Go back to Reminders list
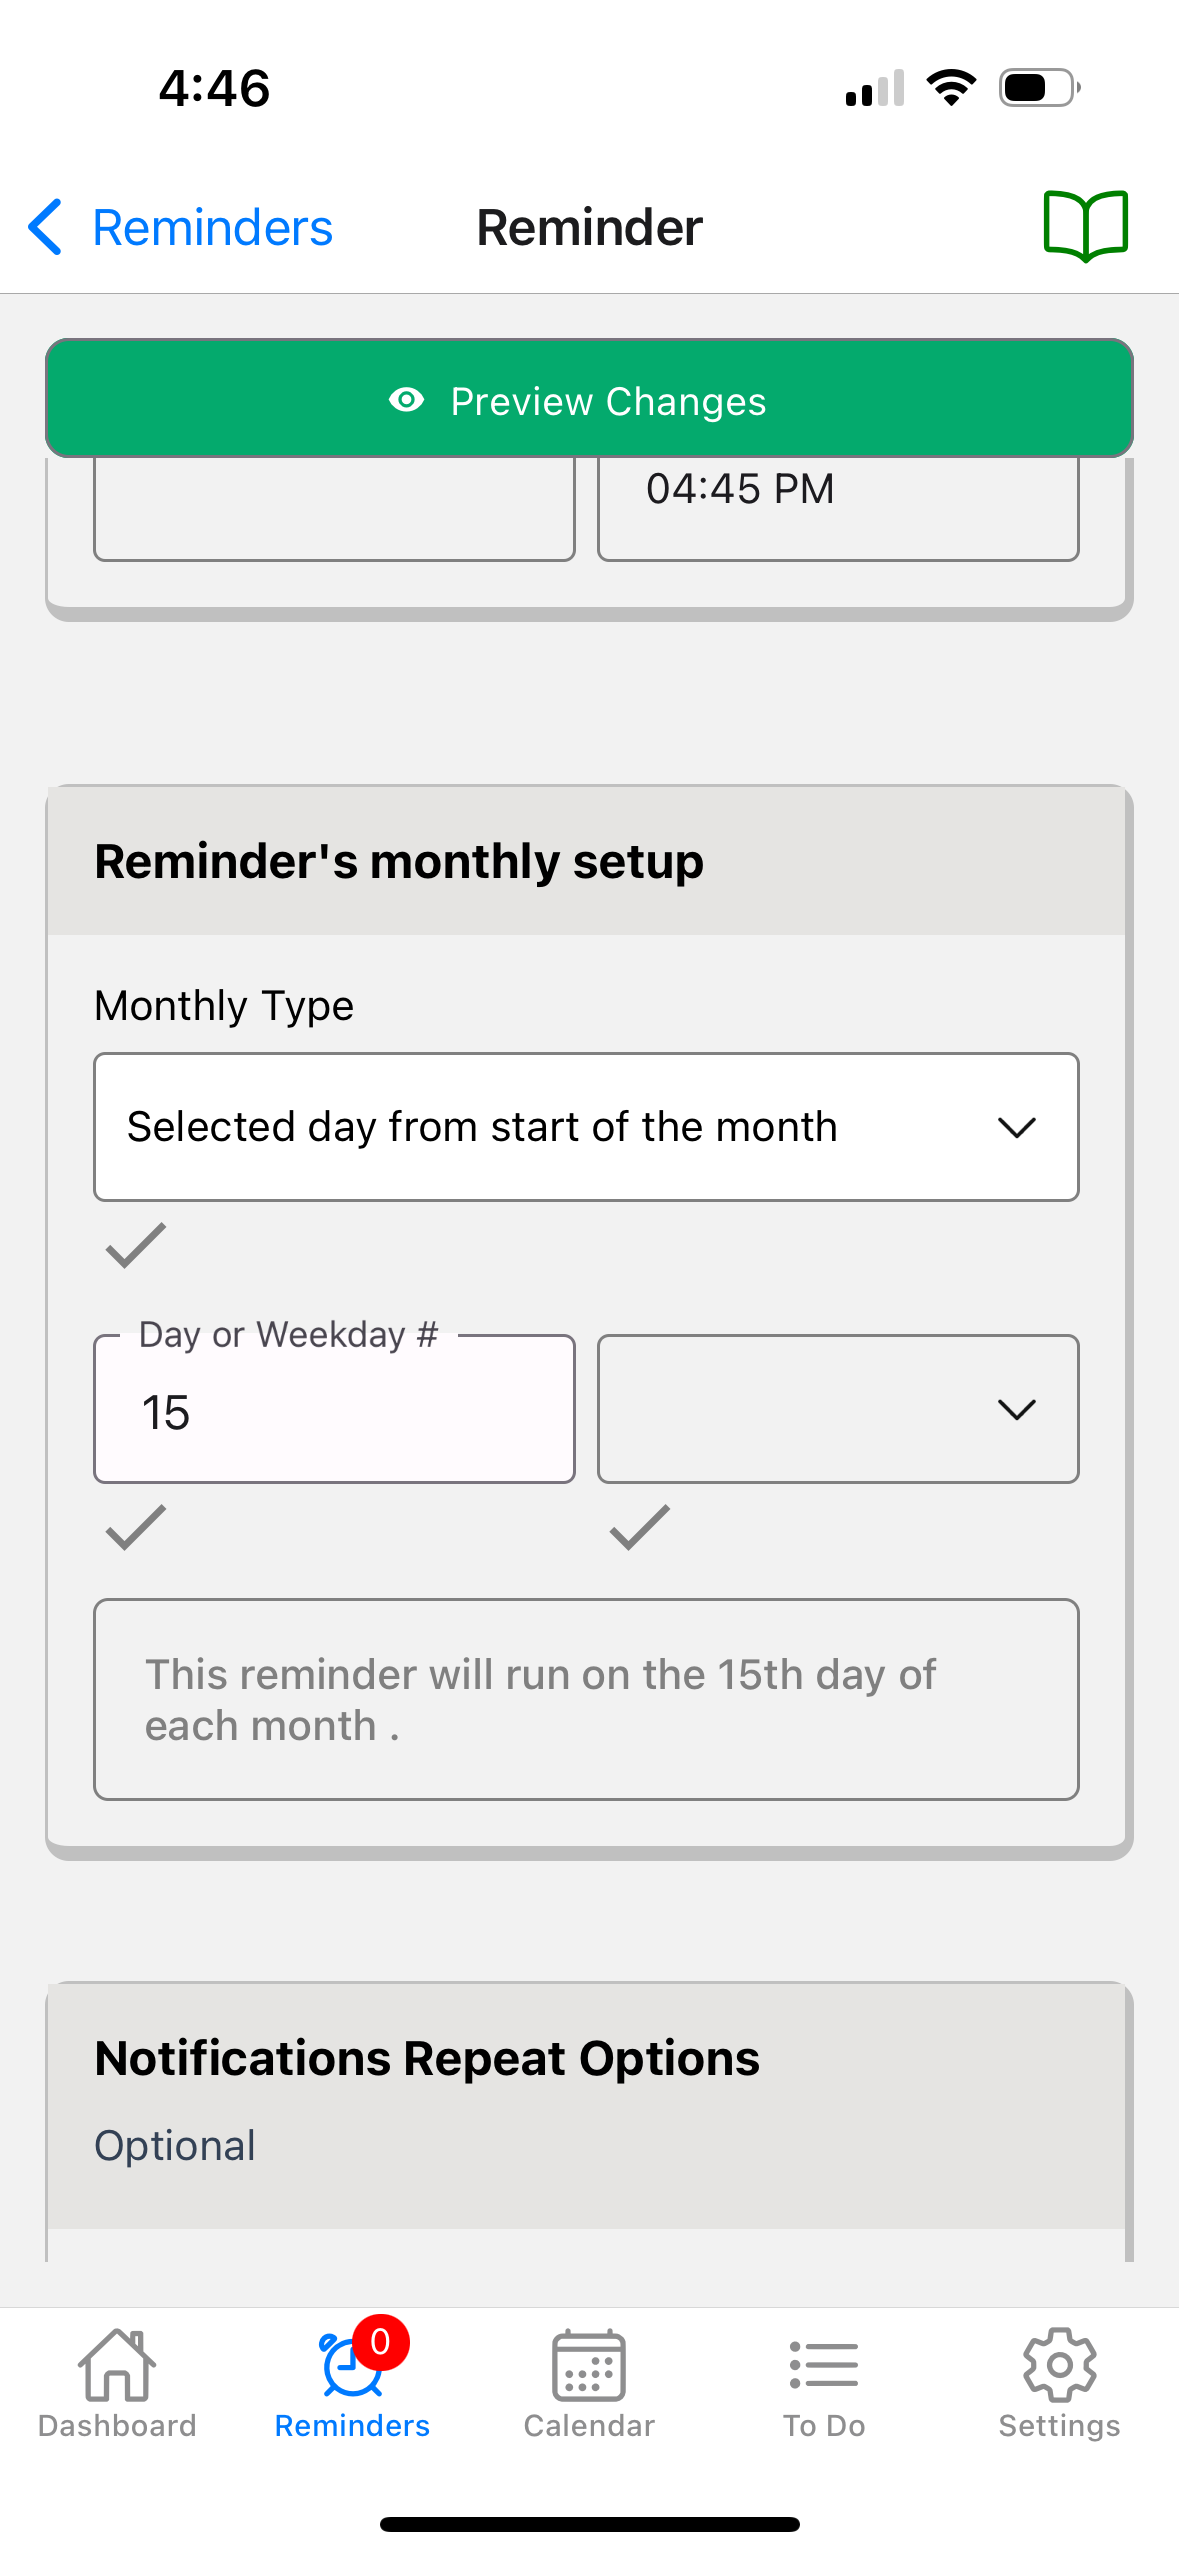The image size is (1179, 2556). [212, 227]
